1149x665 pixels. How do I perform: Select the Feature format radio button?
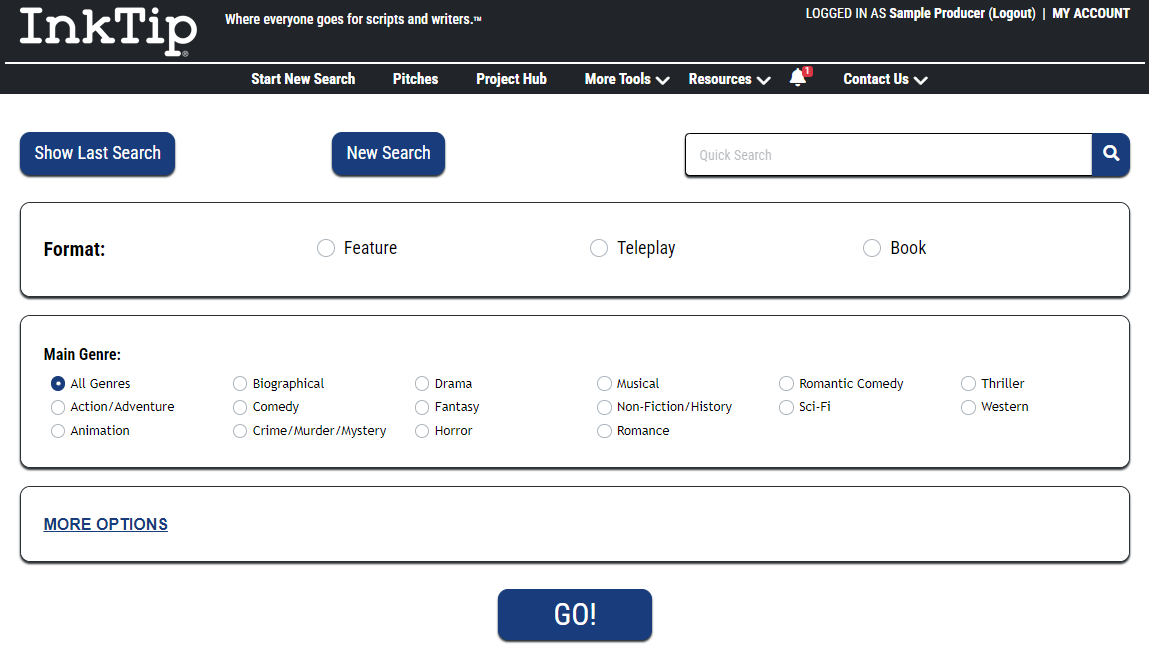tap(326, 248)
